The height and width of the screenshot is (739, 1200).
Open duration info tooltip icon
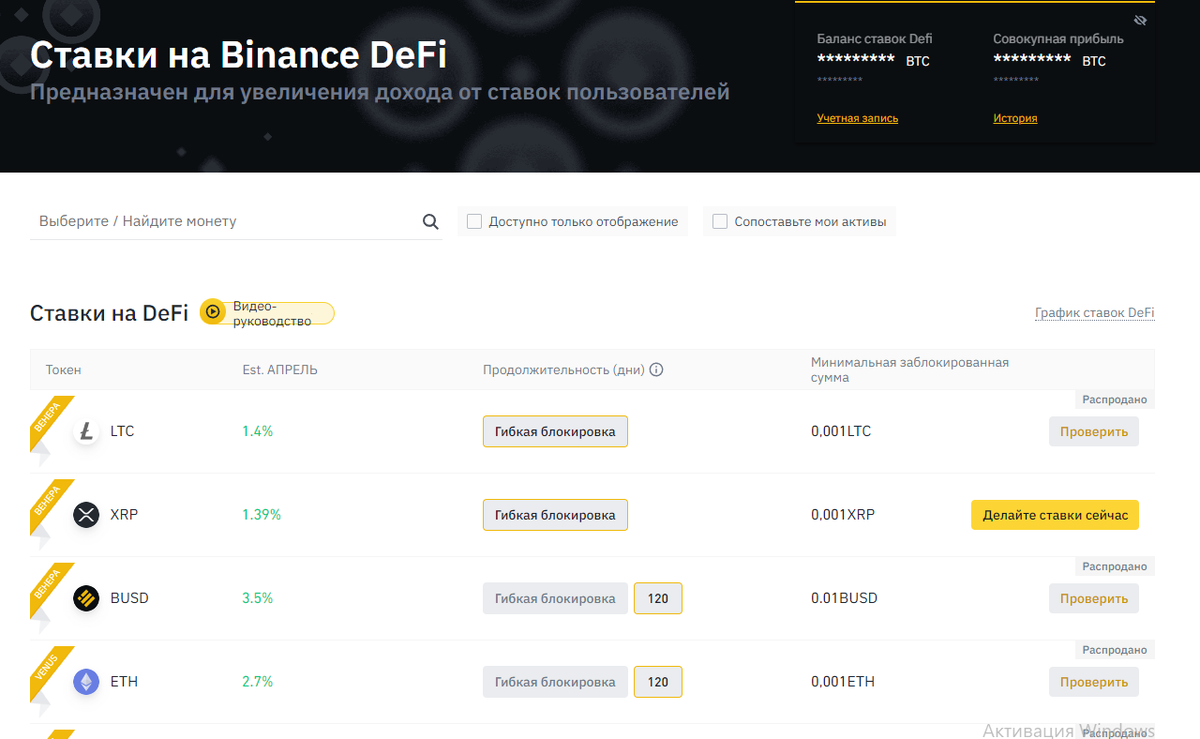657,369
